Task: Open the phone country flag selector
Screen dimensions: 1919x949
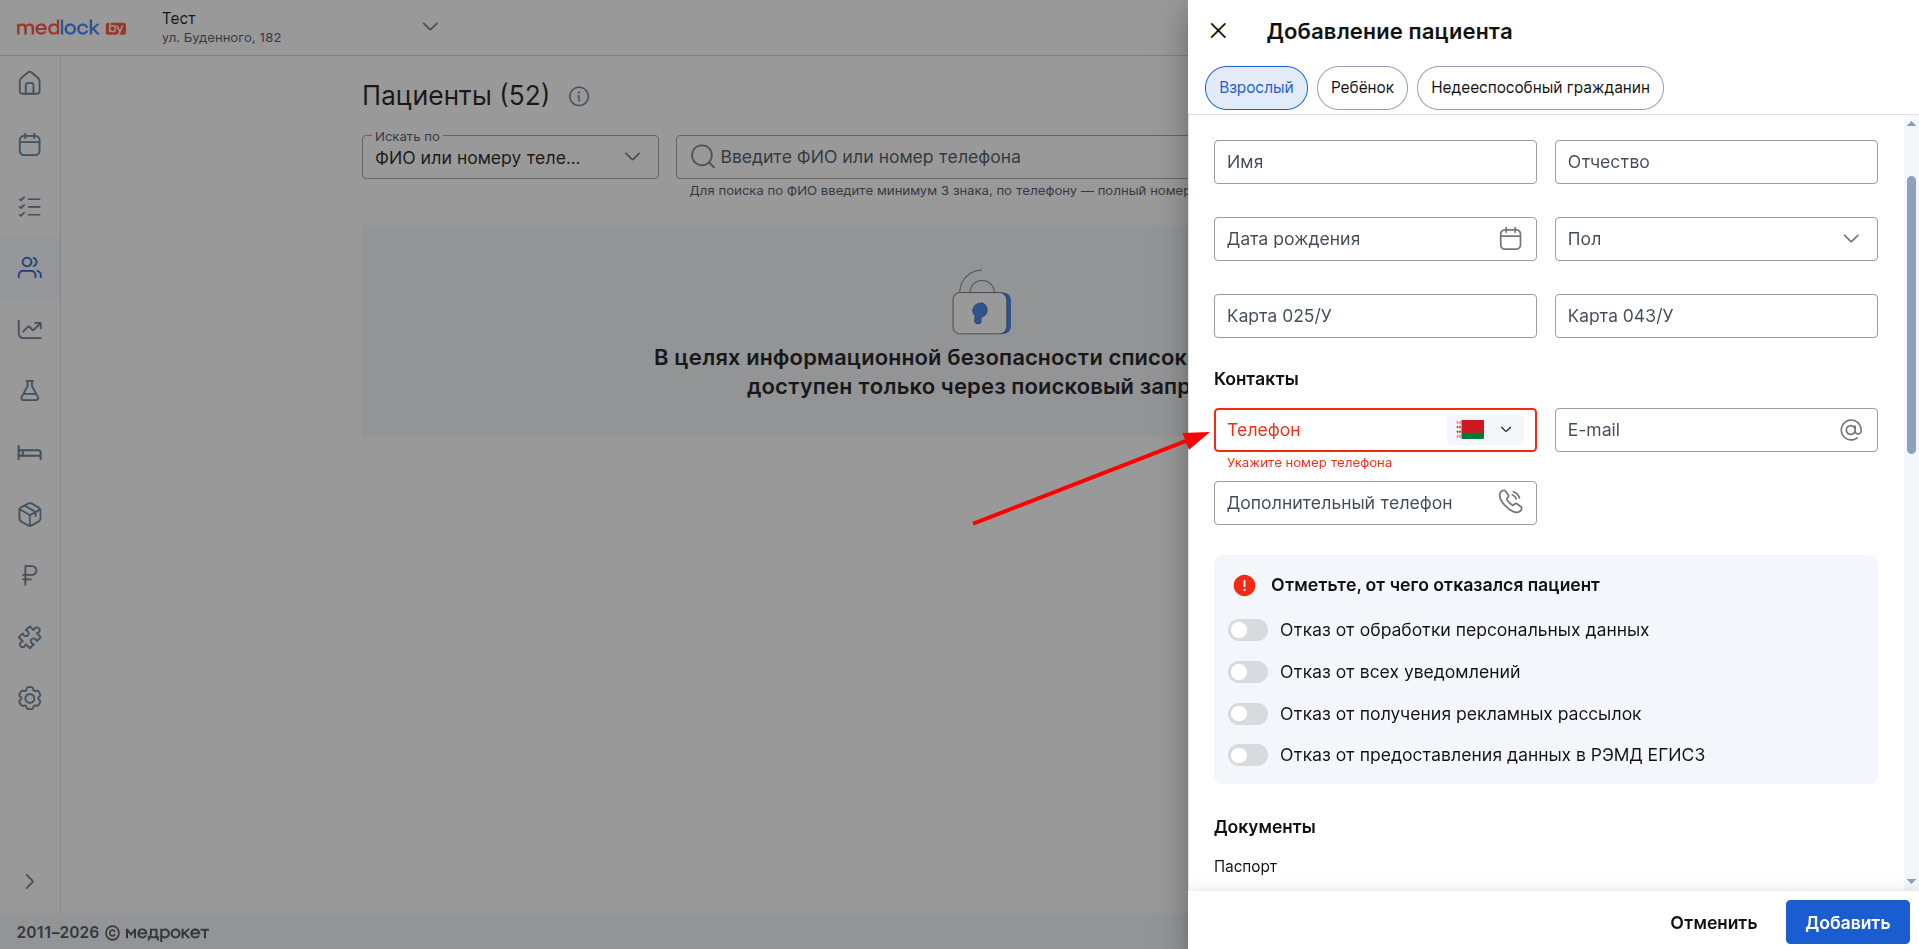Action: click(x=1485, y=430)
